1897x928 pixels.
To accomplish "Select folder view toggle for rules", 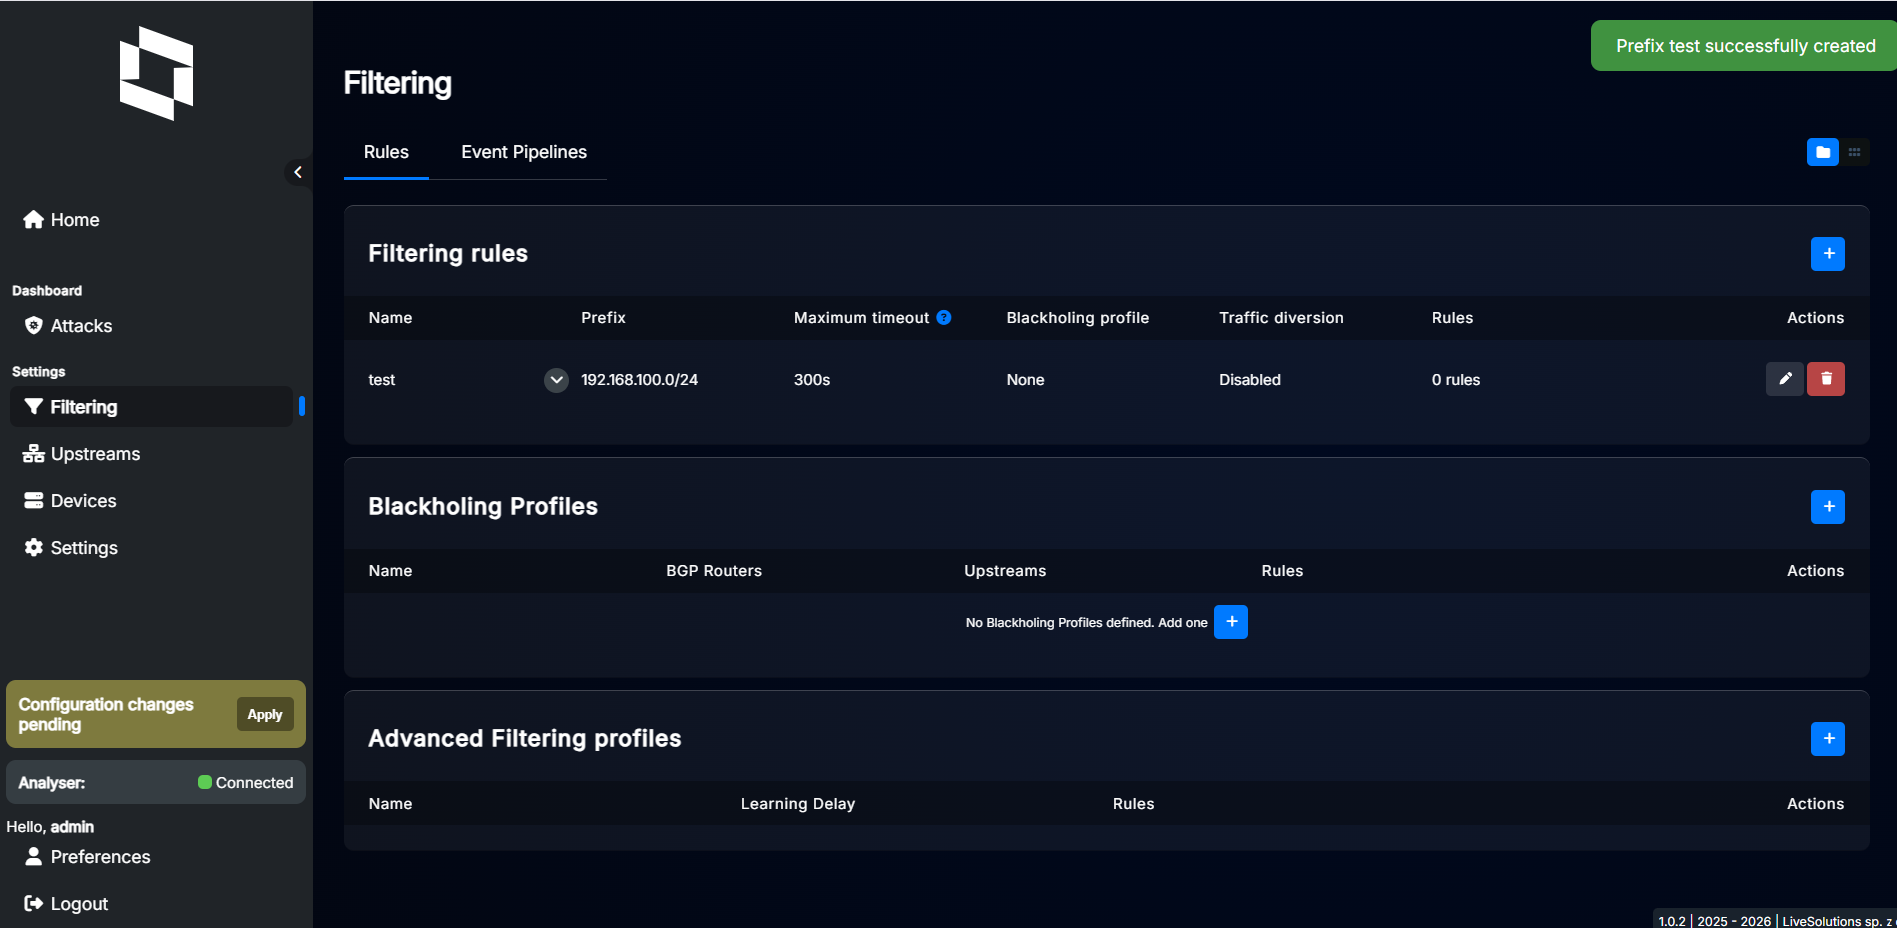I will pyautogui.click(x=1822, y=152).
